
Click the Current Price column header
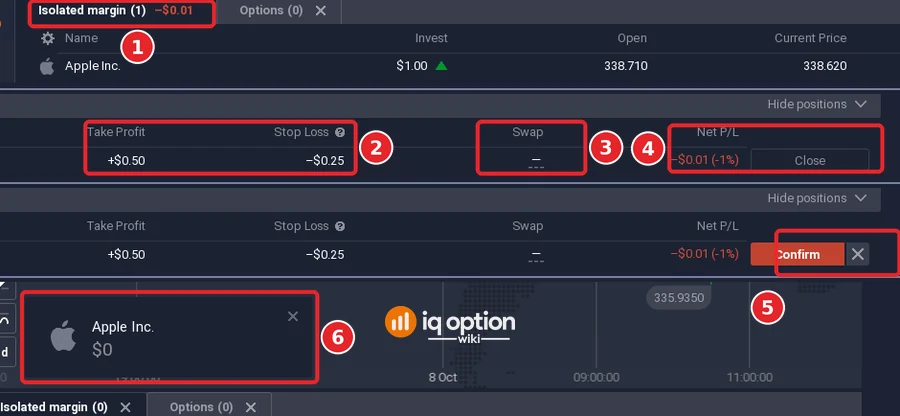pyautogui.click(x=810, y=38)
